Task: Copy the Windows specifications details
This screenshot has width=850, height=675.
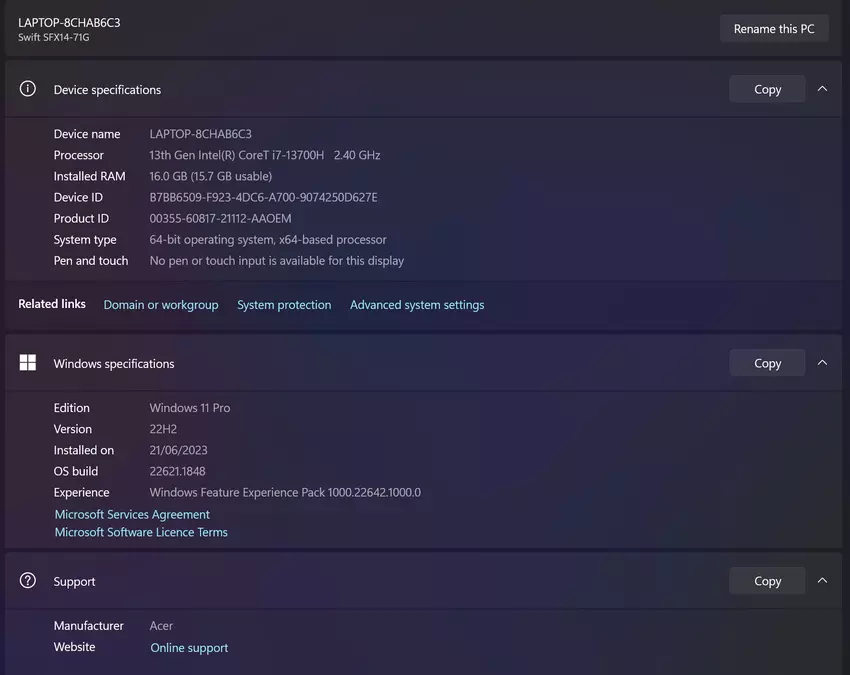Action: (767, 363)
